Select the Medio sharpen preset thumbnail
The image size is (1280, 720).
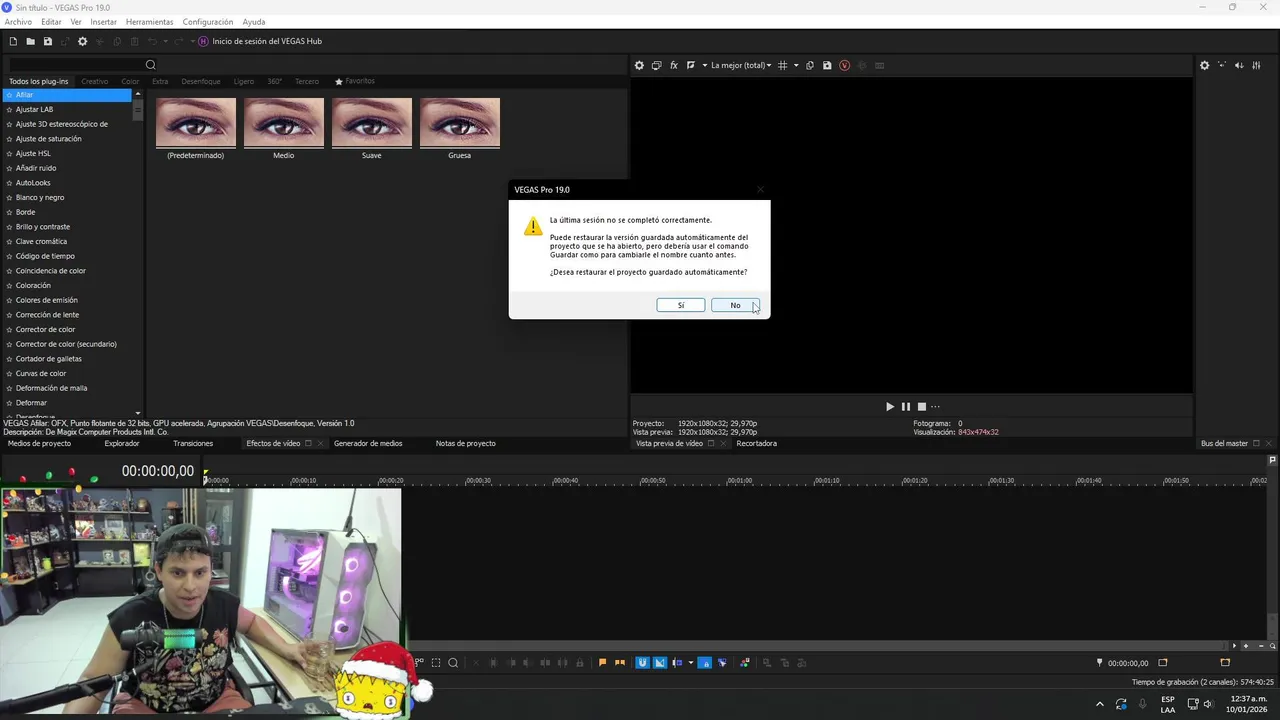(x=284, y=122)
